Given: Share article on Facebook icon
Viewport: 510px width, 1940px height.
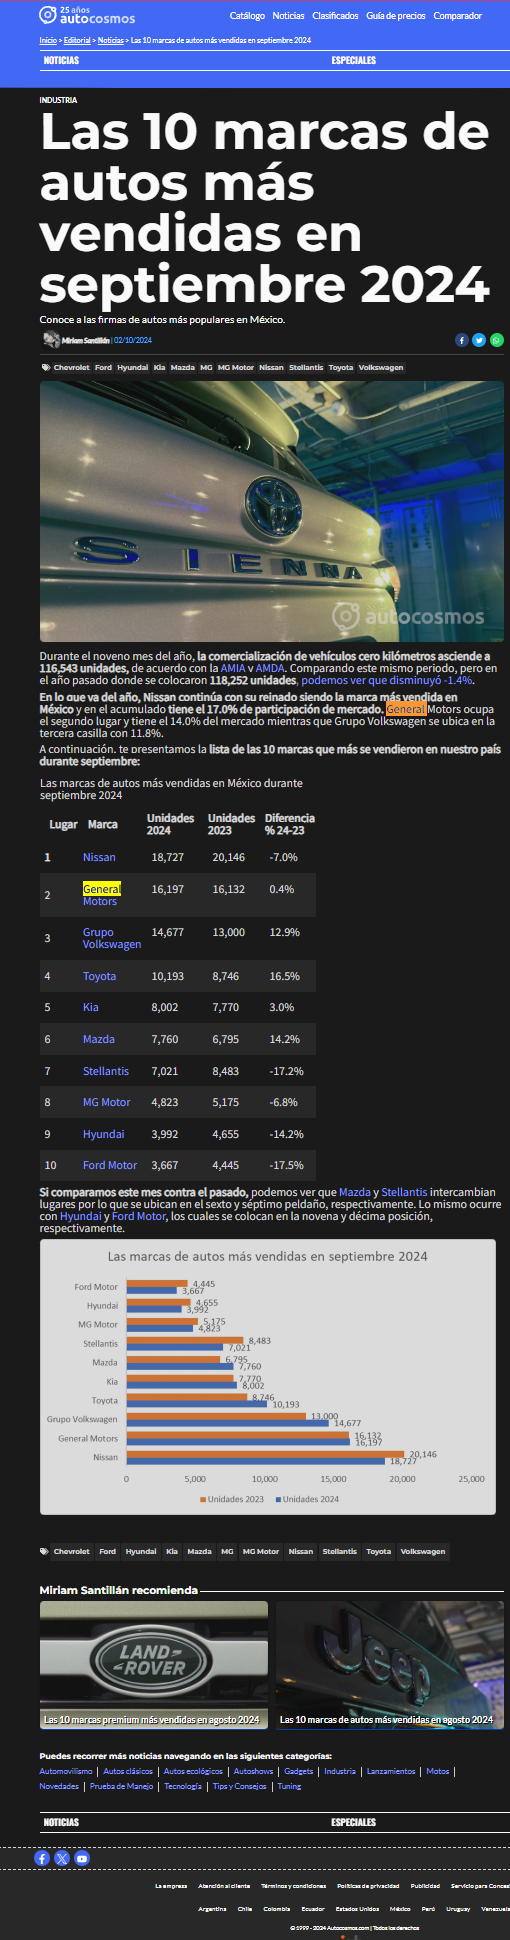Looking at the screenshot, I should point(462,340).
